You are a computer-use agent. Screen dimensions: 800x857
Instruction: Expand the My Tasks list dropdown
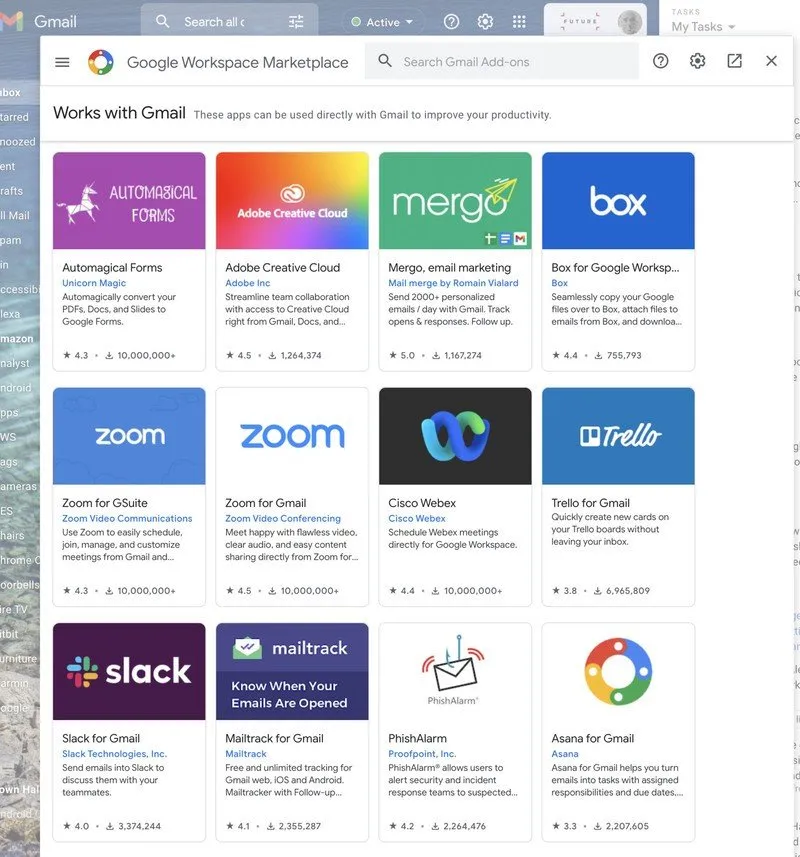704,27
